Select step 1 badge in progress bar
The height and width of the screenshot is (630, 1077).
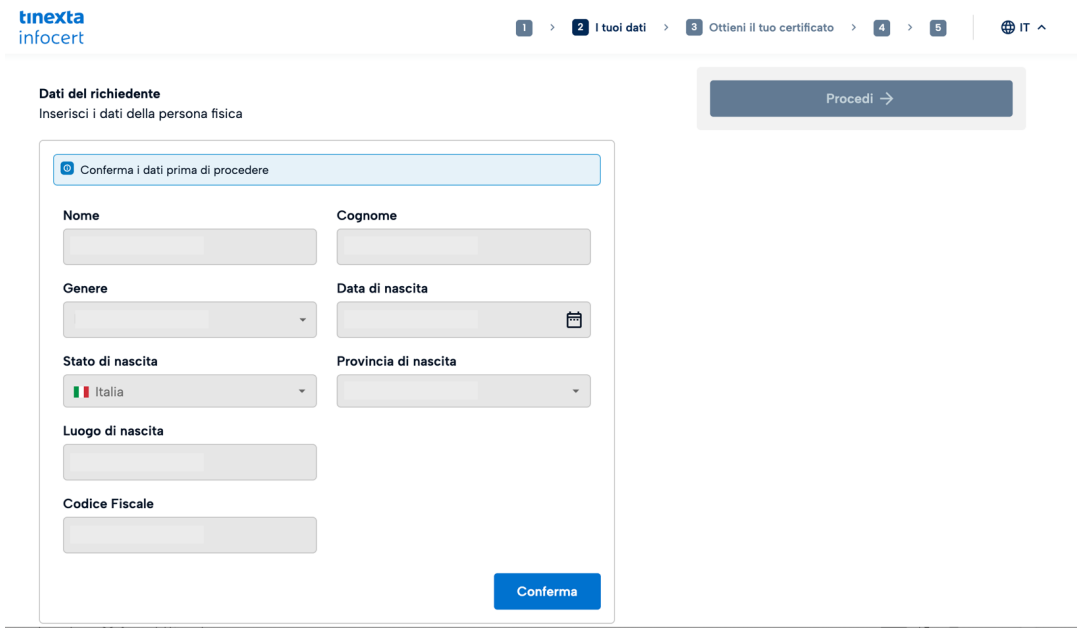coord(524,28)
